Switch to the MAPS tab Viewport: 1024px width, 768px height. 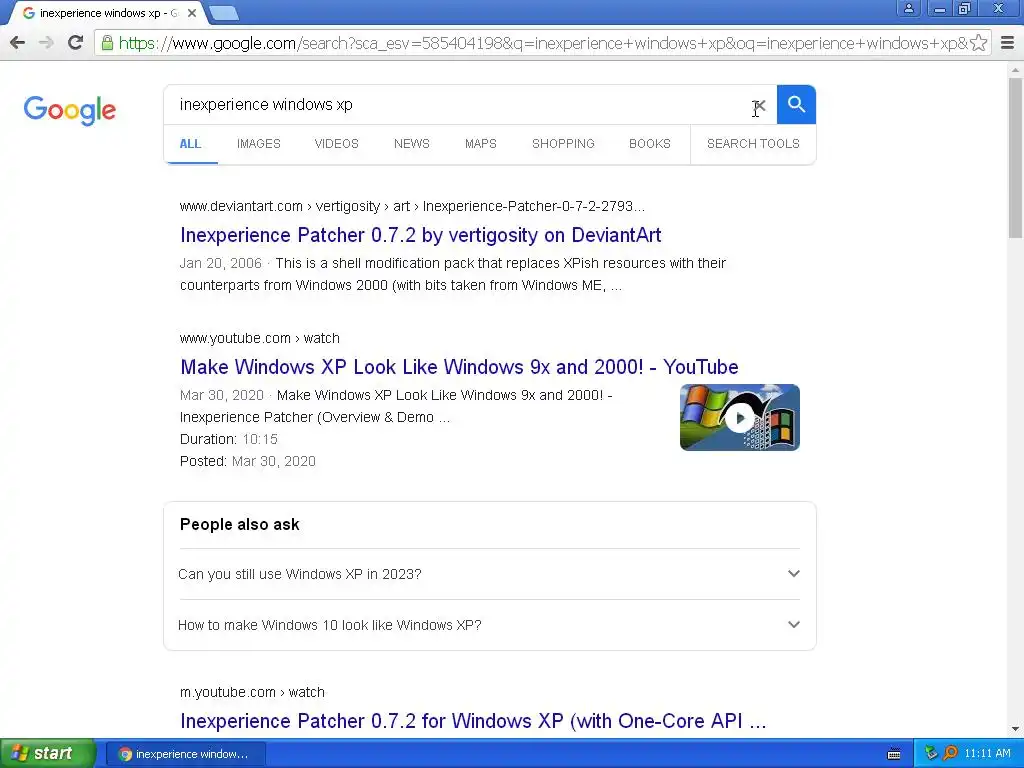point(481,144)
